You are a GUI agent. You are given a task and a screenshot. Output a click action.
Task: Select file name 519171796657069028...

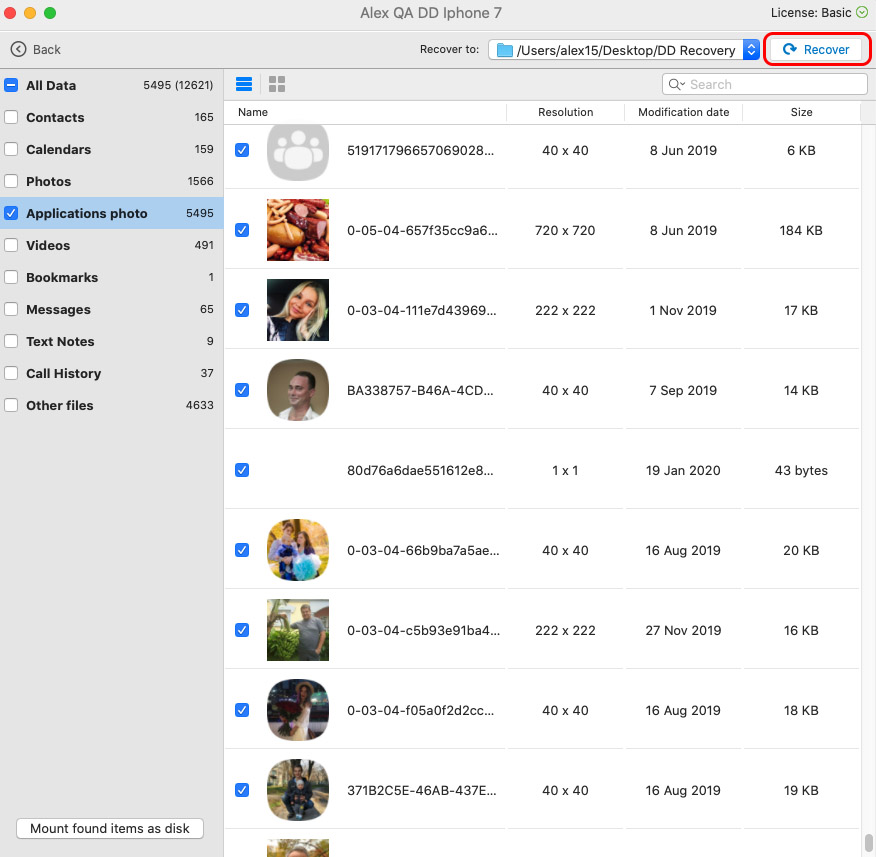[420, 150]
